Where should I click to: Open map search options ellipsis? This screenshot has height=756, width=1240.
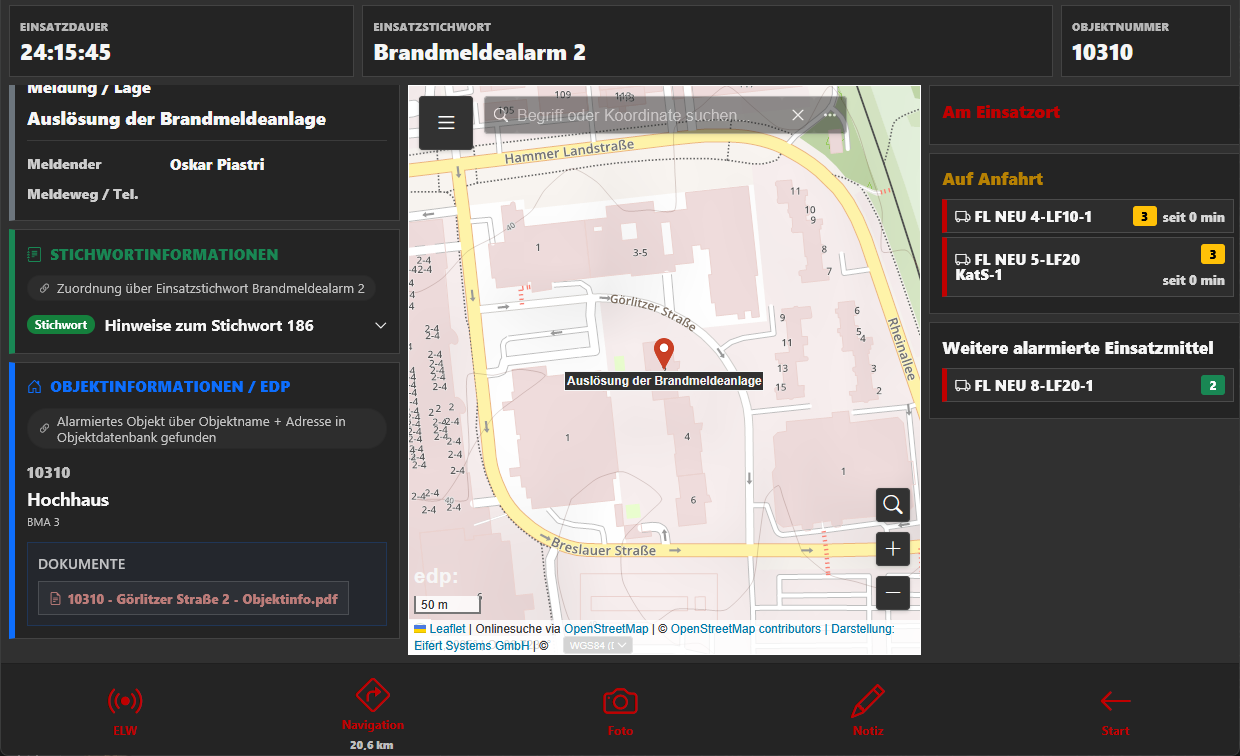pos(830,115)
